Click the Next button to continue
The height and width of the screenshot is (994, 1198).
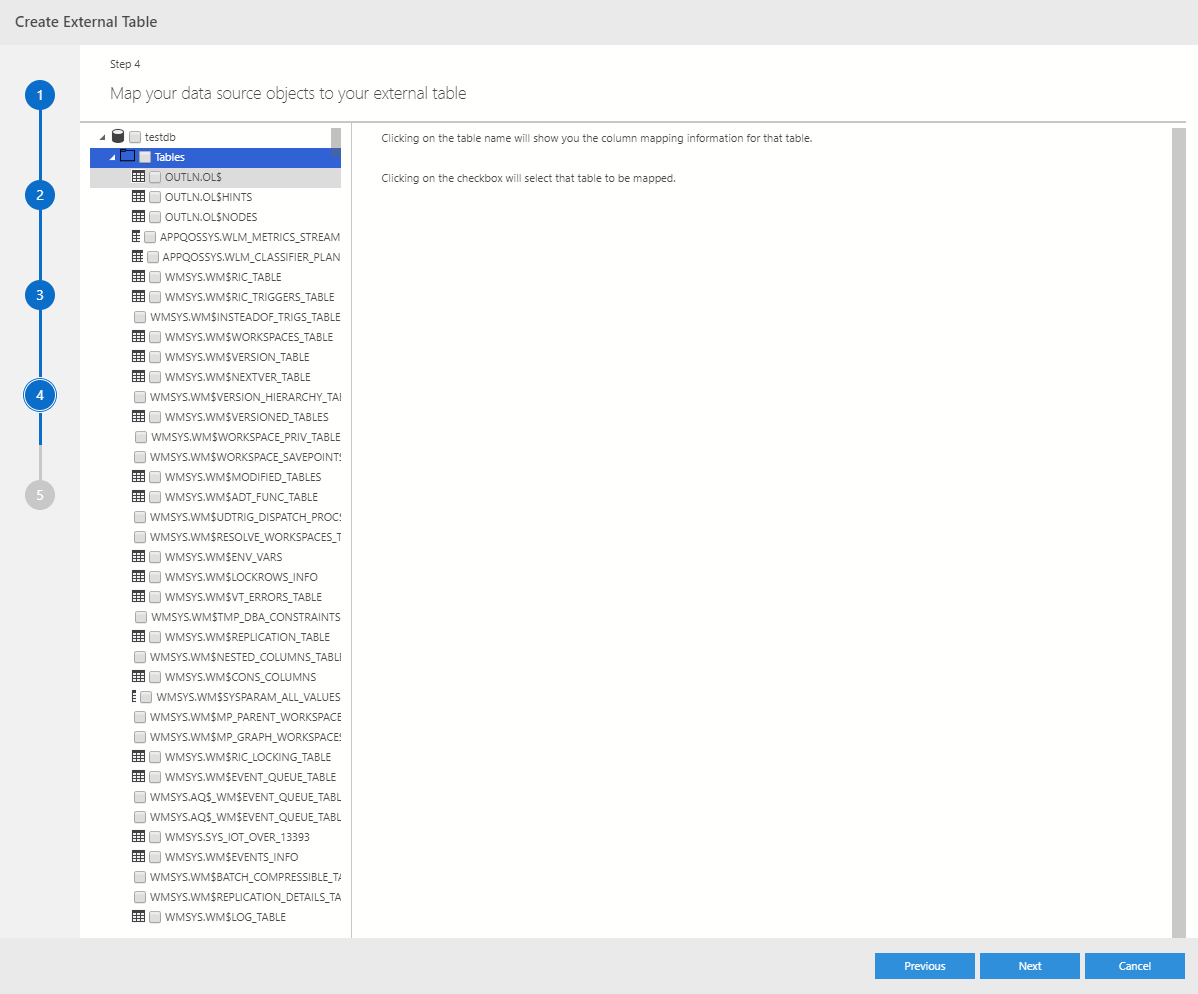(1029, 965)
